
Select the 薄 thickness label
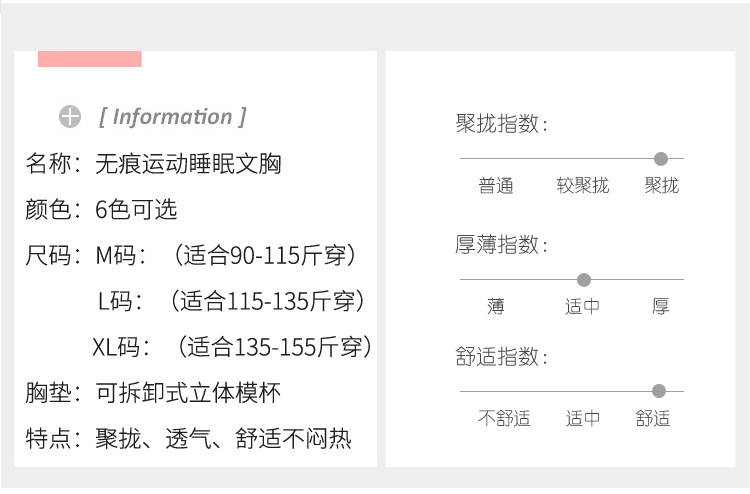click(x=496, y=307)
